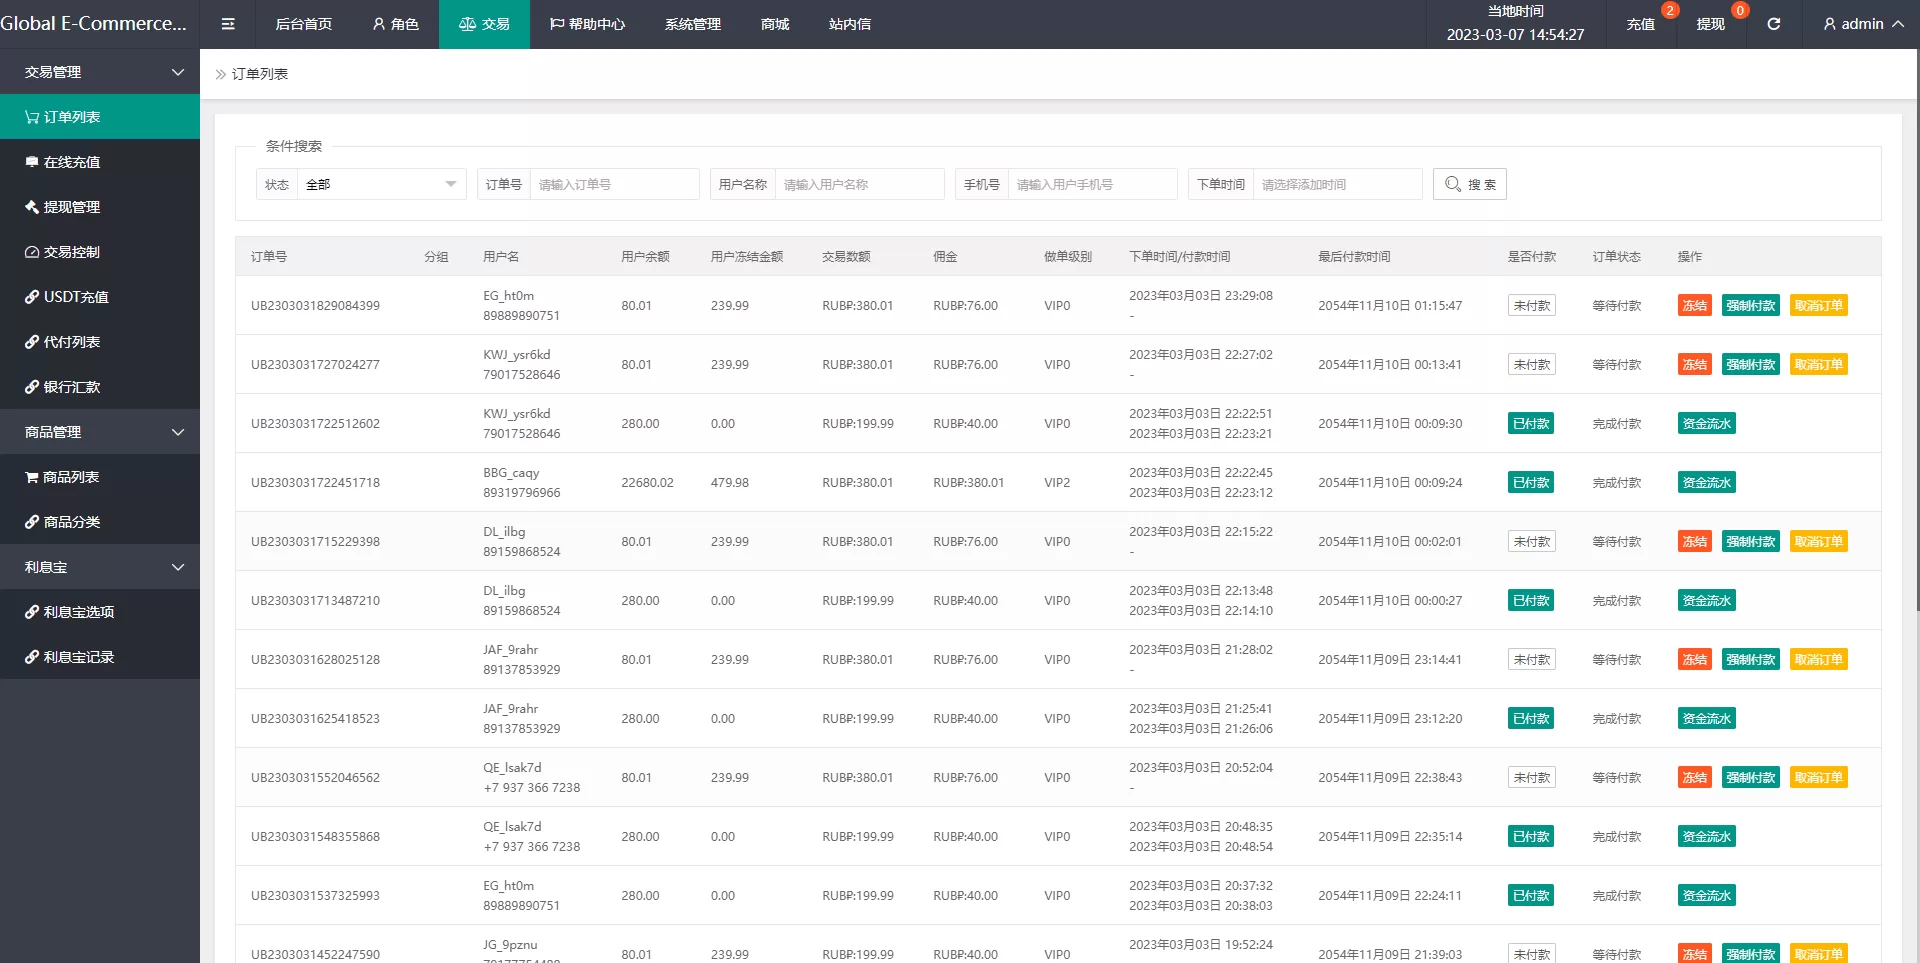
Task: Open 交易控制 sidebar item
Action: pyautogui.click(x=71, y=252)
